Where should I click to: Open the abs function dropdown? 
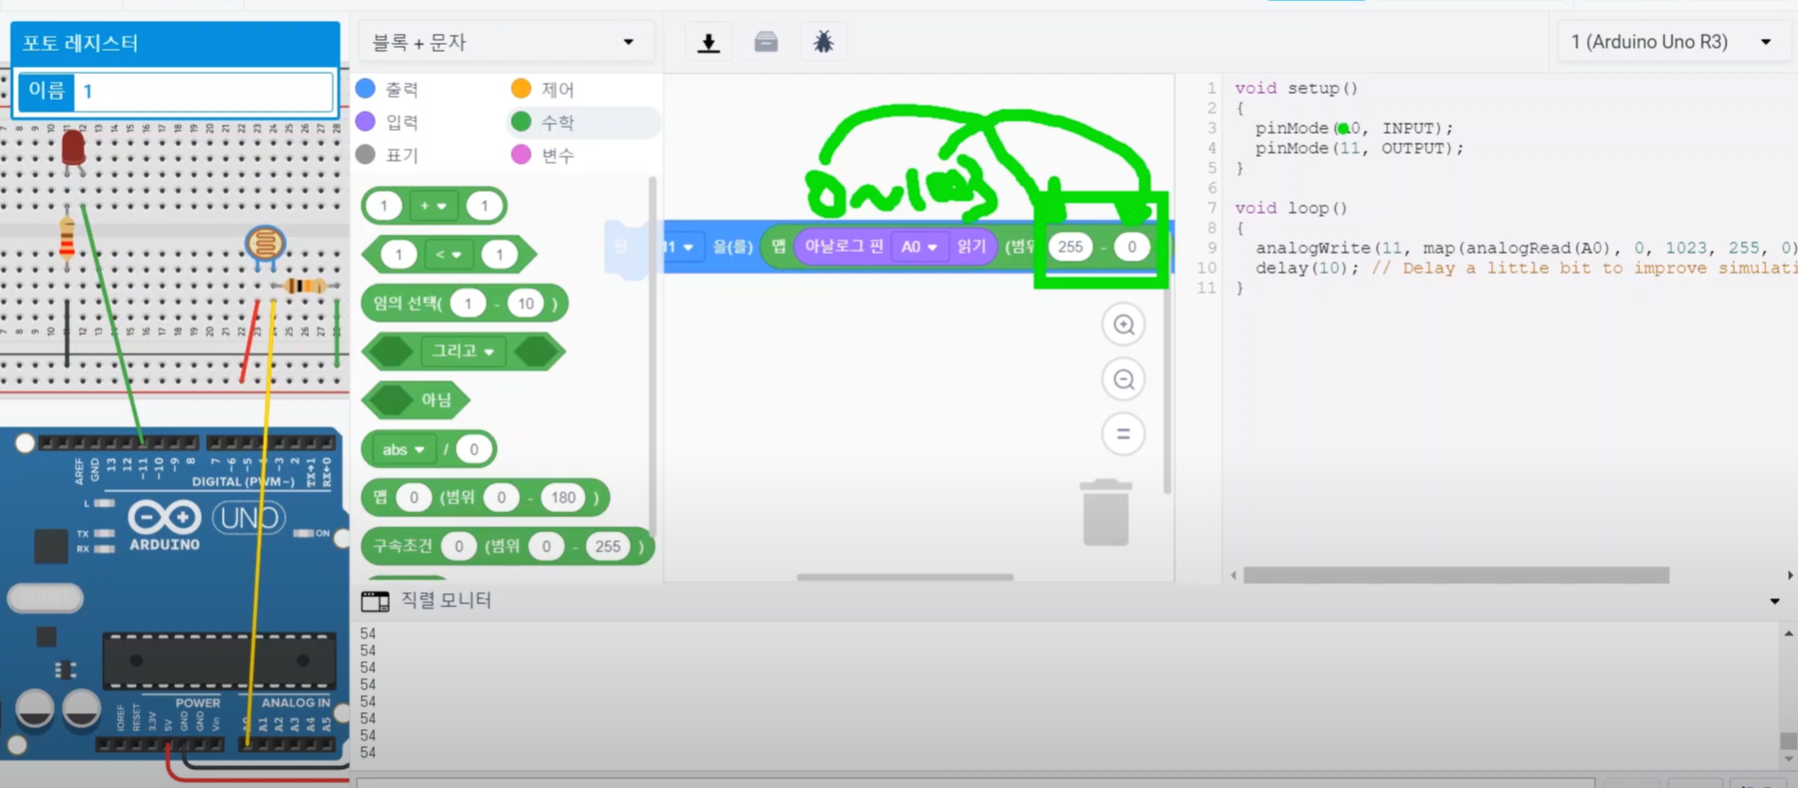(x=403, y=450)
